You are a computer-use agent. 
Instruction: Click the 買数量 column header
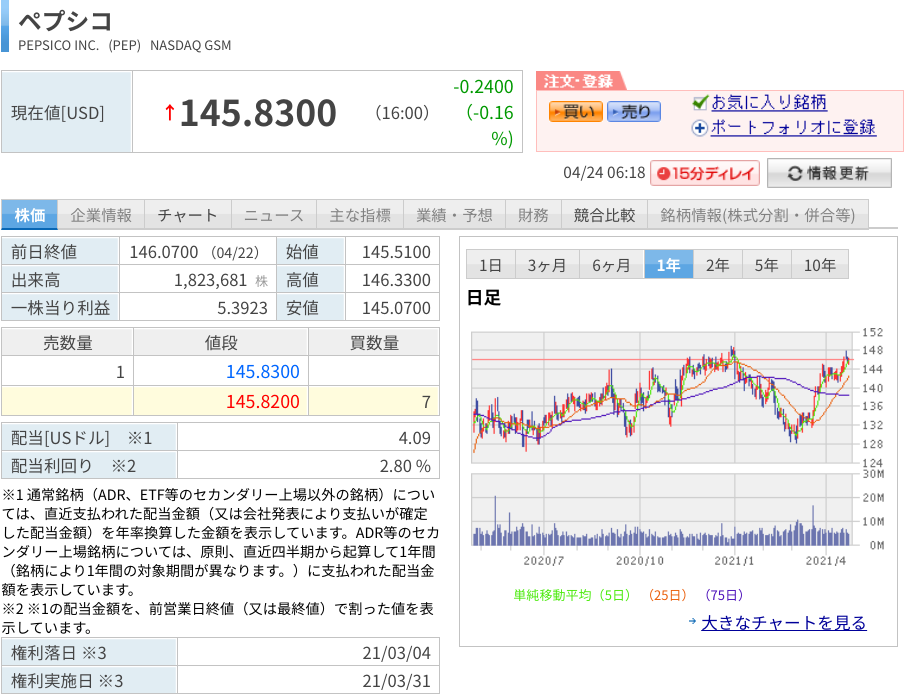coord(374,342)
